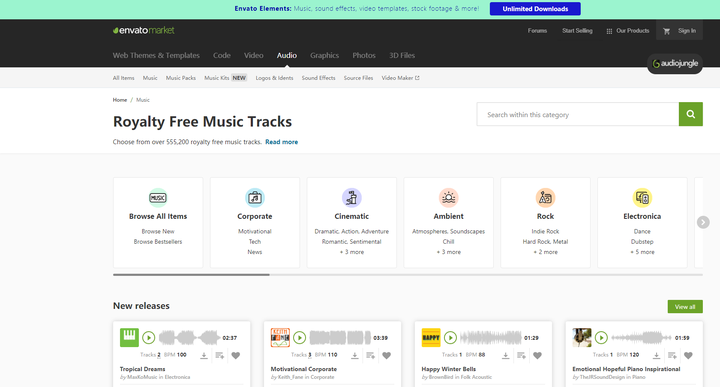Seek in the Tropical Dreams waveform
The height and width of the screenshot is (387, 720).
(189, 338)
